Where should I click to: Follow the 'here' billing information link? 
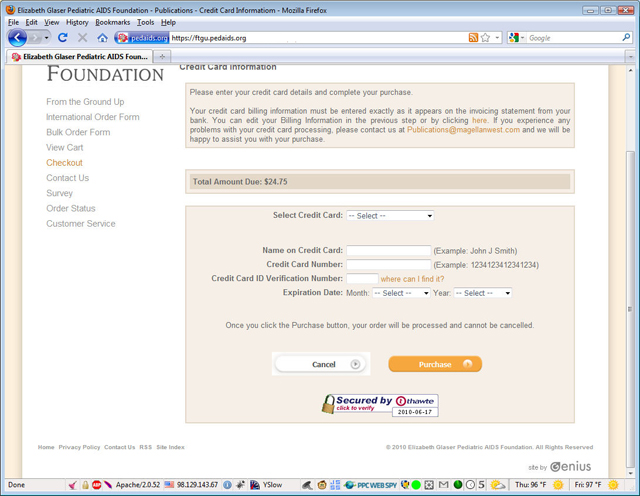[480, 120]
